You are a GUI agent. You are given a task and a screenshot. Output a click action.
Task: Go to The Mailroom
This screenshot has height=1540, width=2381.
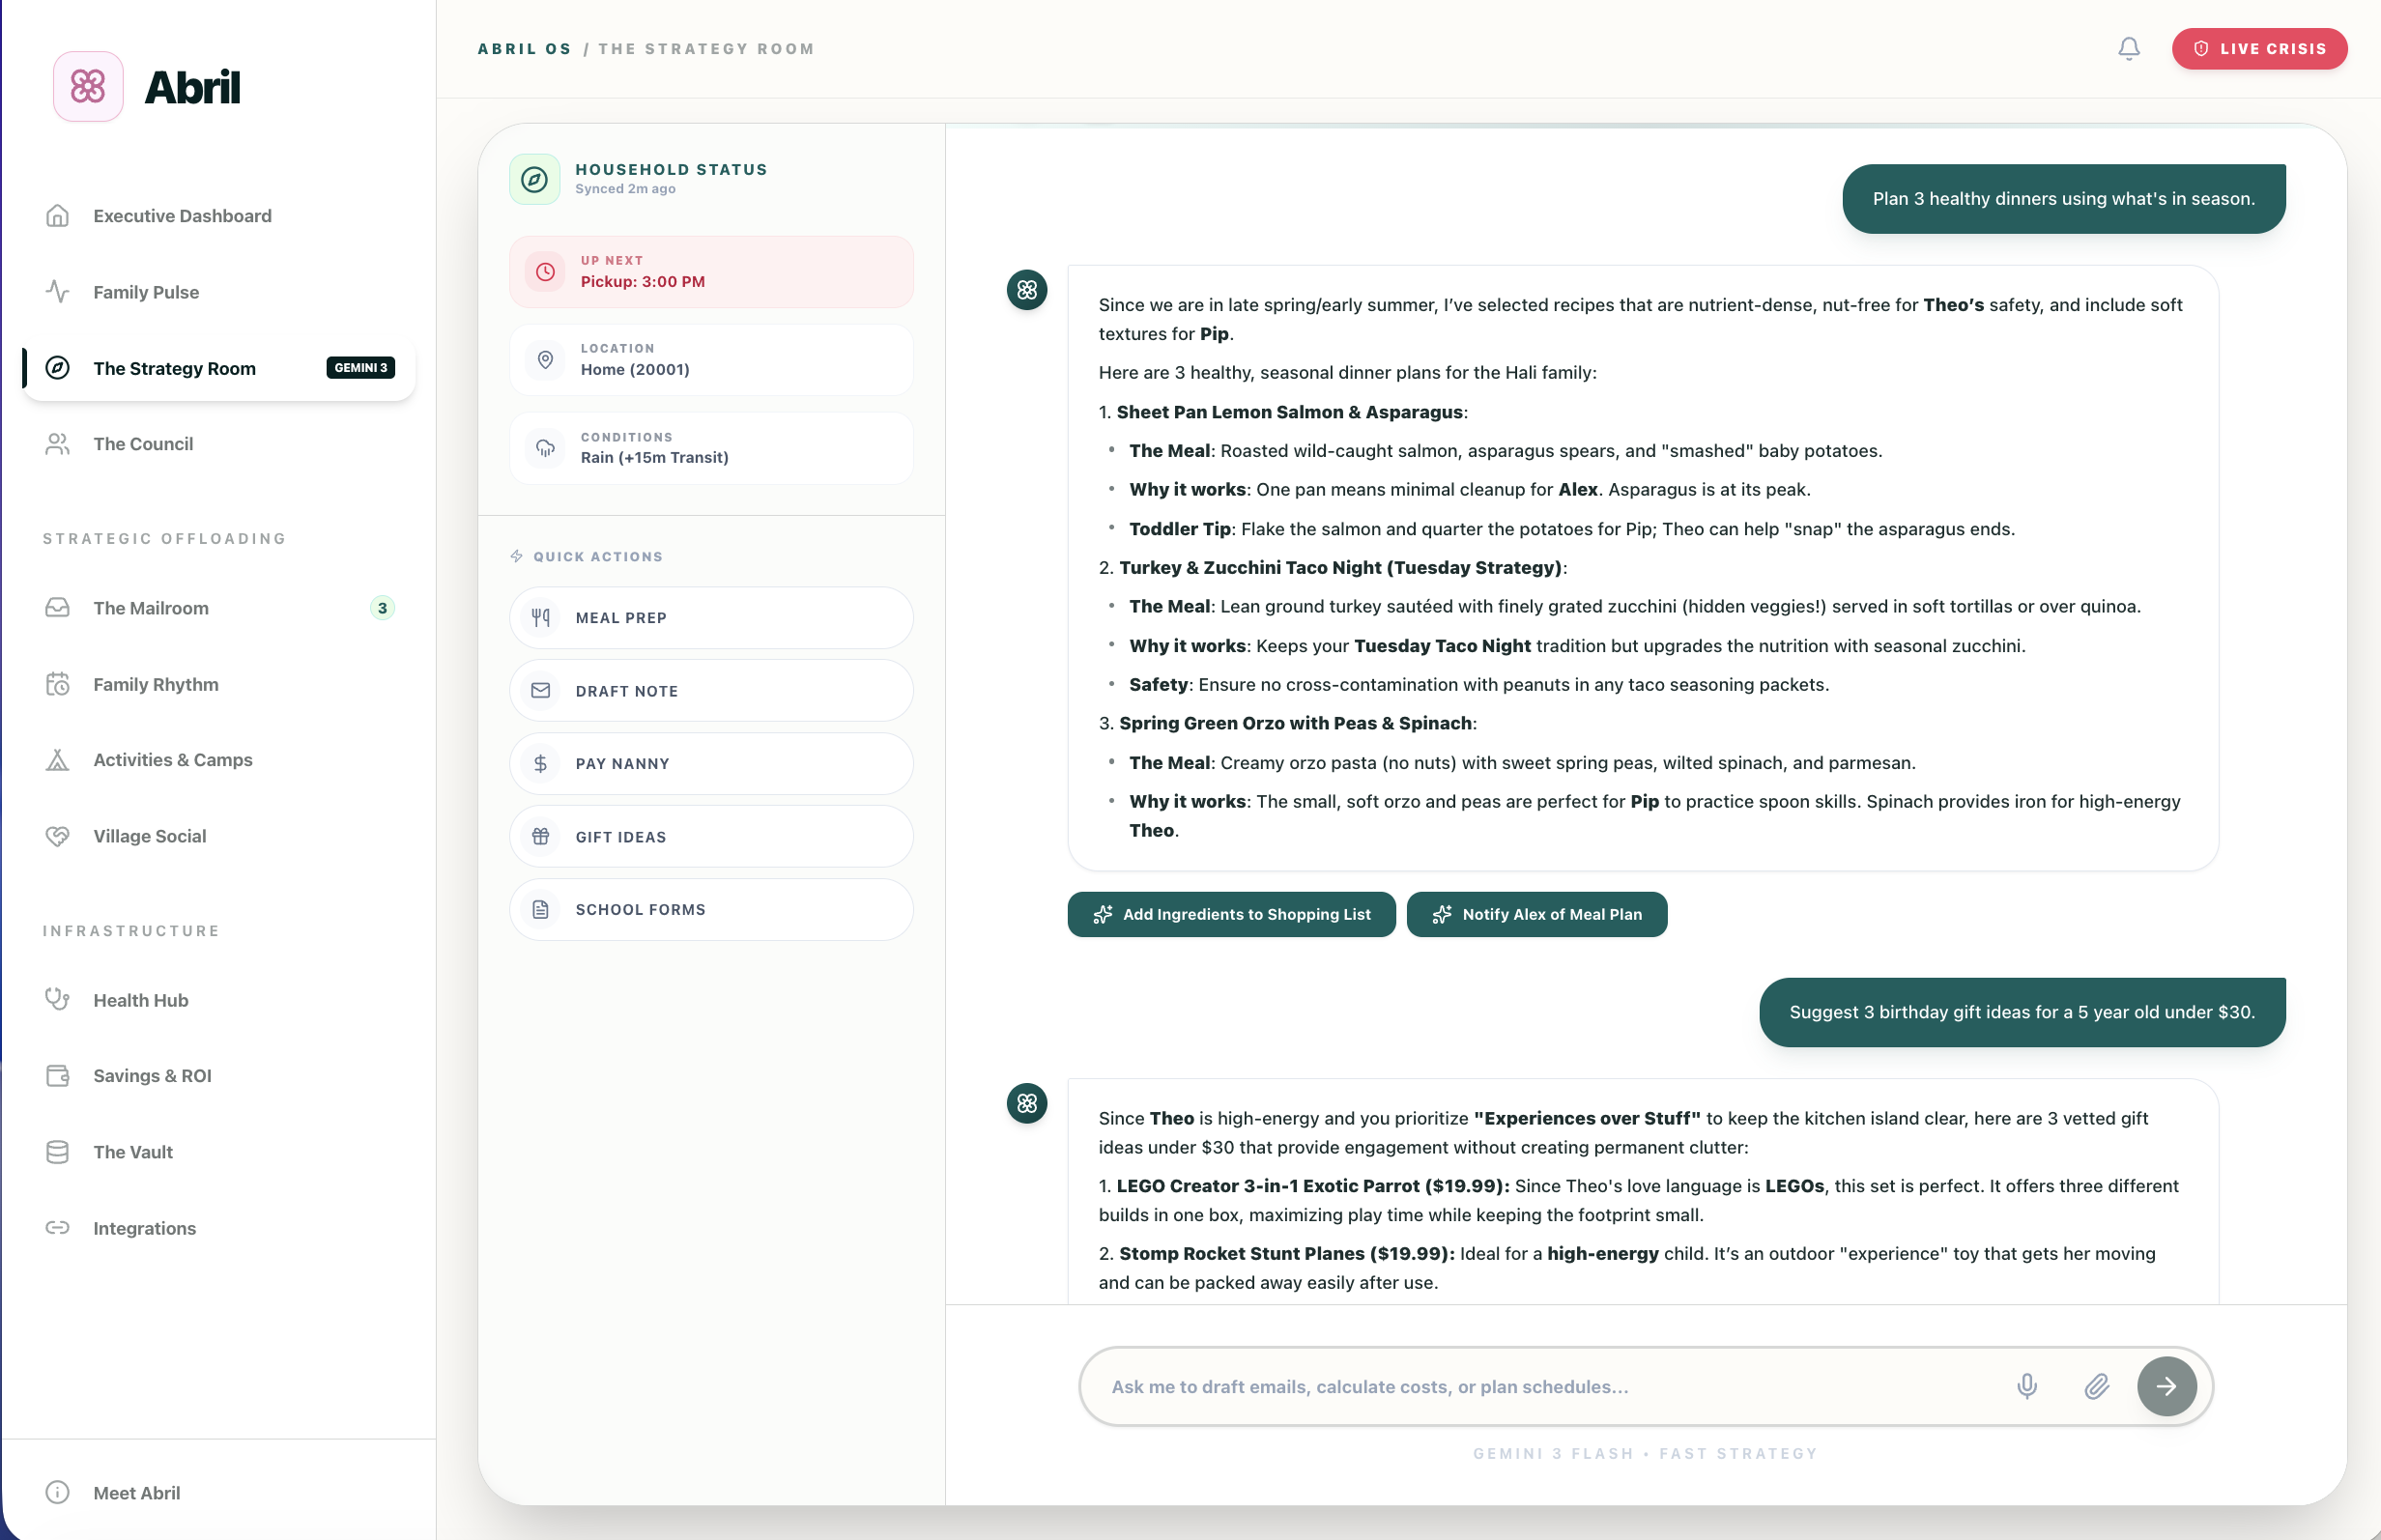pyautogui.click(x=151, y=608)
